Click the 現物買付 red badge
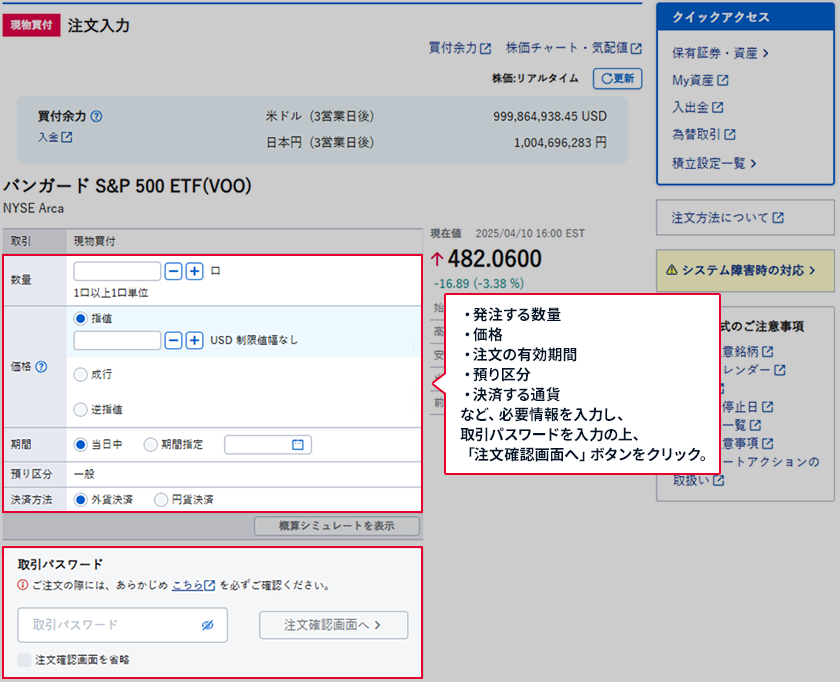The image size is (840, 682). tap(31, 25)
